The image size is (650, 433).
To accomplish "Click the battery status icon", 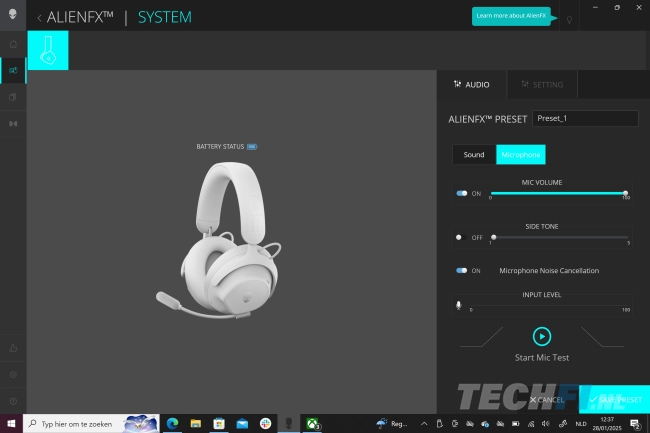I will point(252,147).
